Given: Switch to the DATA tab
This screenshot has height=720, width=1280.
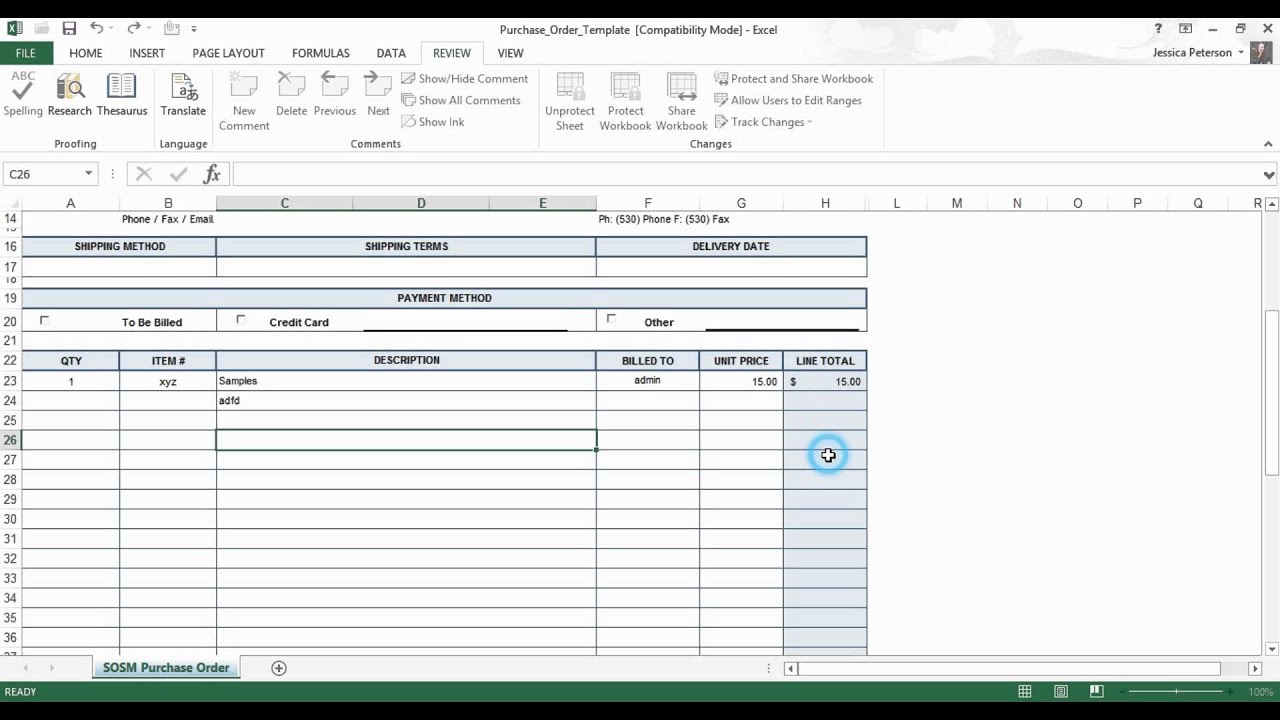Looking at the screenshot, I should pos(391,53).
